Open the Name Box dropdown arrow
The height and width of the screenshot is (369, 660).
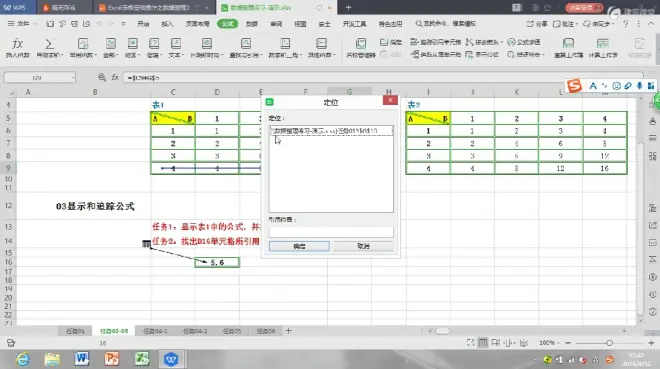coord(73,77)
